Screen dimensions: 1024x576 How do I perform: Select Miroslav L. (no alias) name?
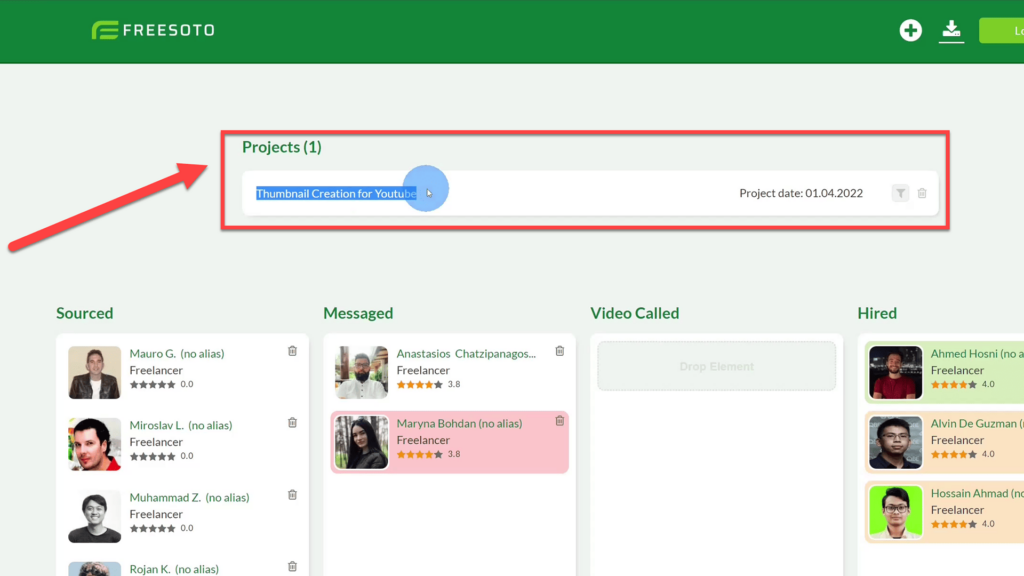point(181,425)
